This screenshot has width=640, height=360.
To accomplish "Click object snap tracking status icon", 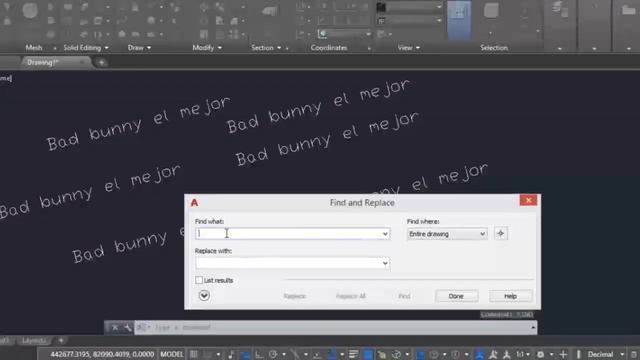I will coord(317,354).
